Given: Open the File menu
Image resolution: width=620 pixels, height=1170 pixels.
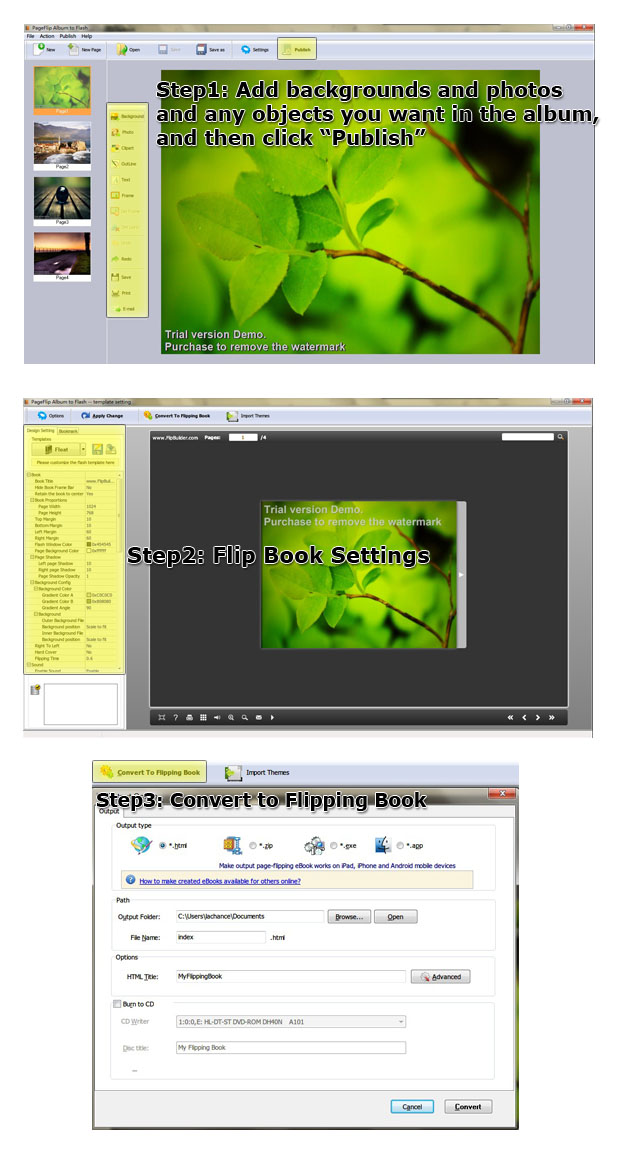Looking at the screenshot, I should click(x=31, y=36).
